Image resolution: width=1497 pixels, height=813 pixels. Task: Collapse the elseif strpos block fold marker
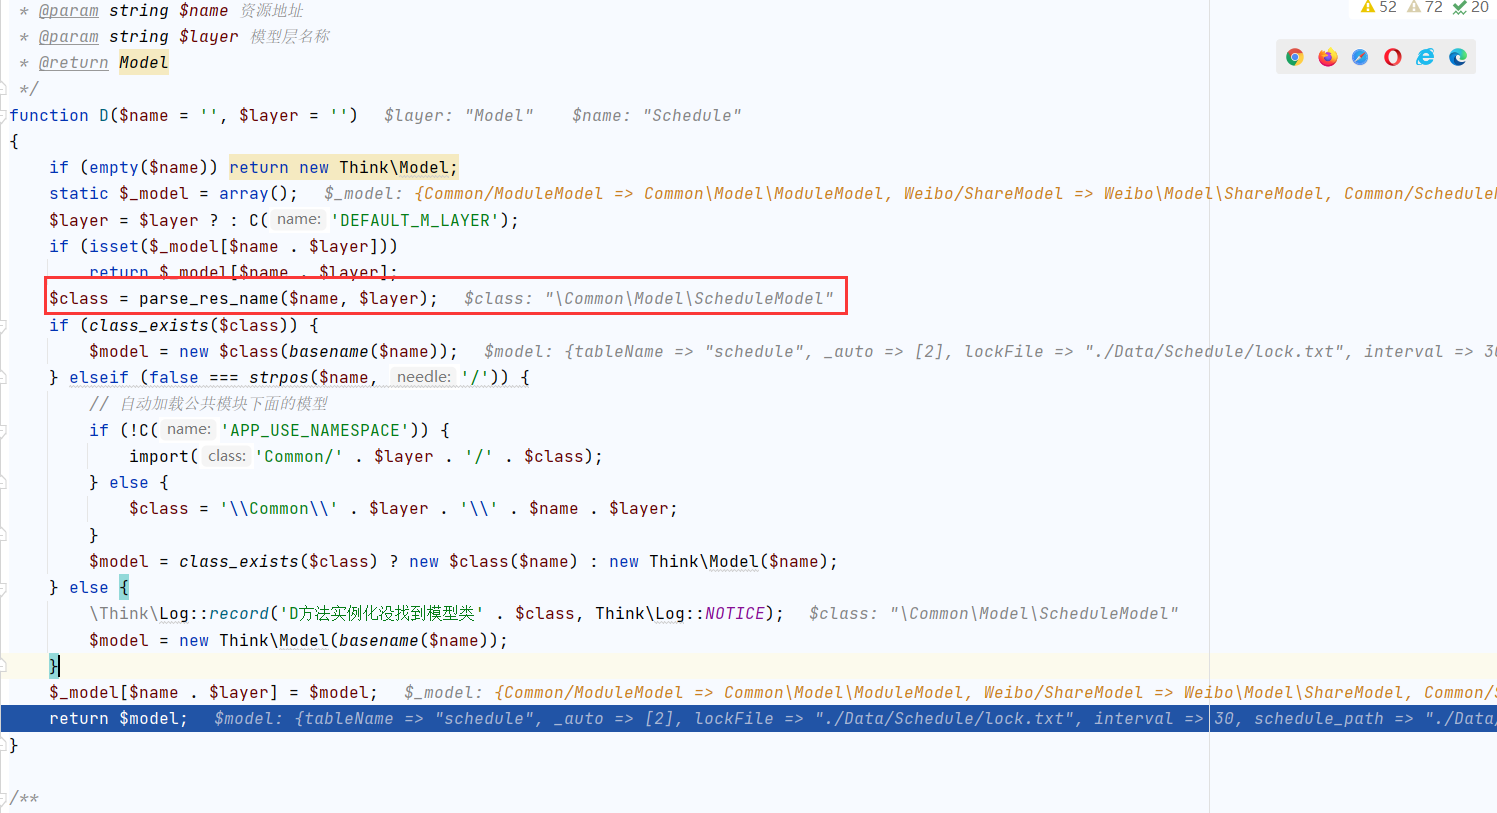3,378
